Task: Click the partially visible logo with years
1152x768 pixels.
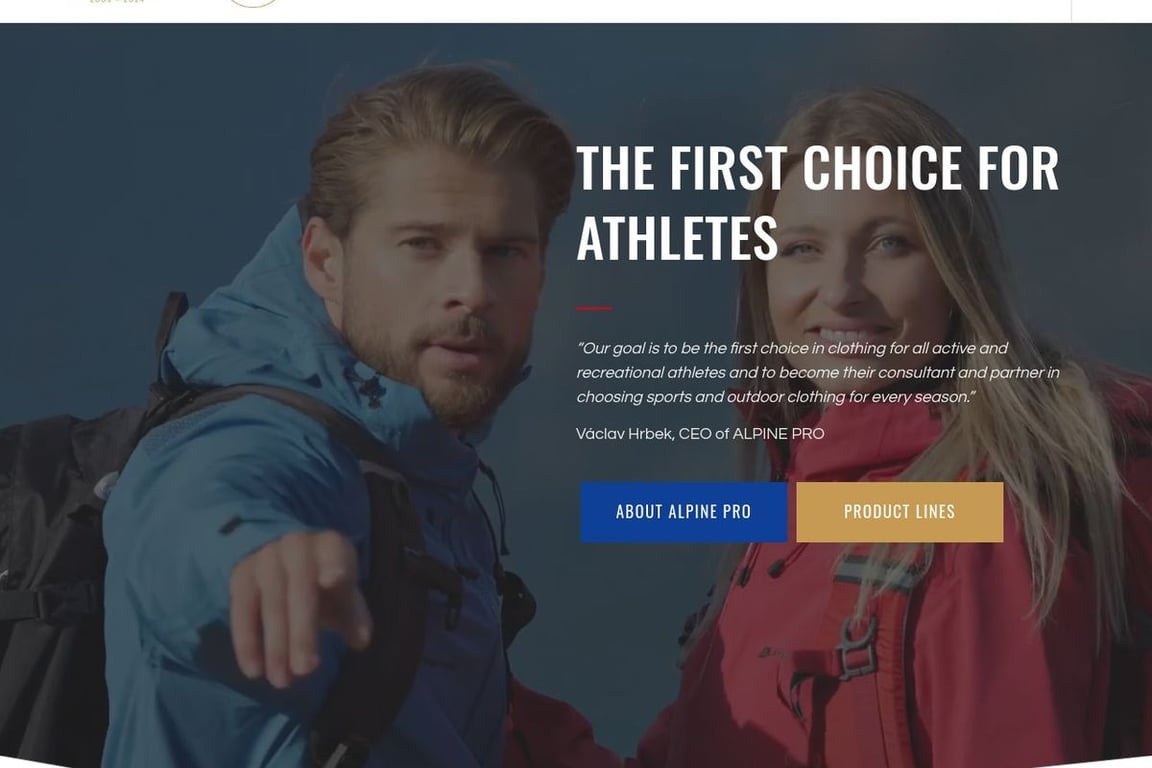Action: click(x=116, y=1)
